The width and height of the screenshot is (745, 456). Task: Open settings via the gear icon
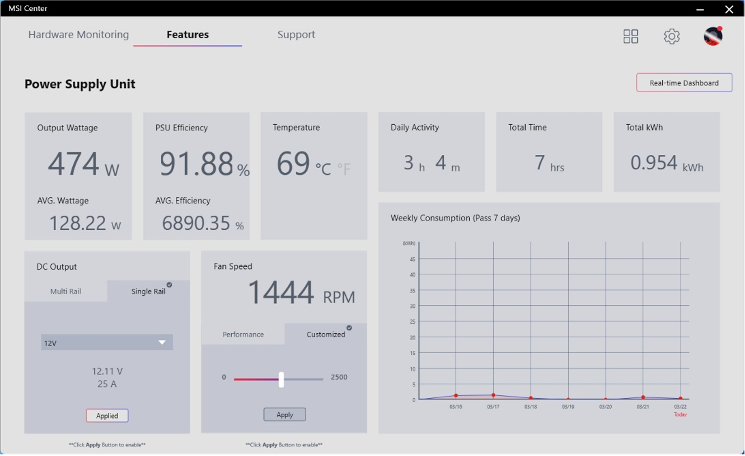[x=672, y=36]
